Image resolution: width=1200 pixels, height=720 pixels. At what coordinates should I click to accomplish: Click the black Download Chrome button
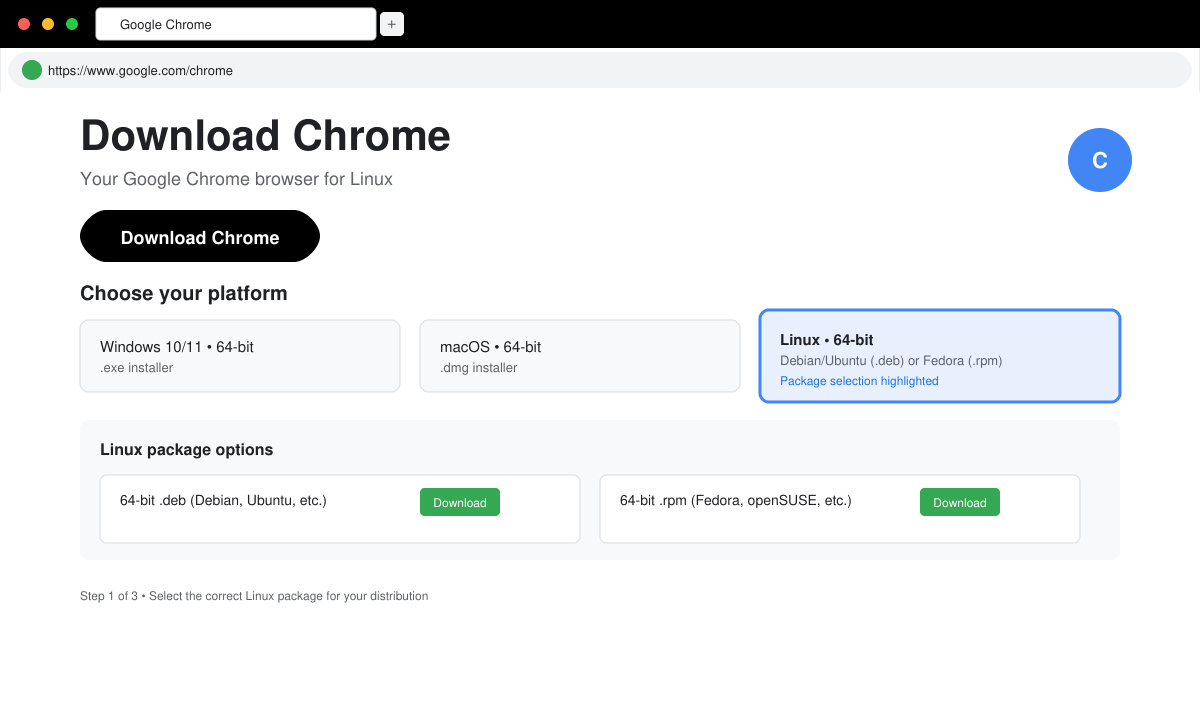pos(200,236)
